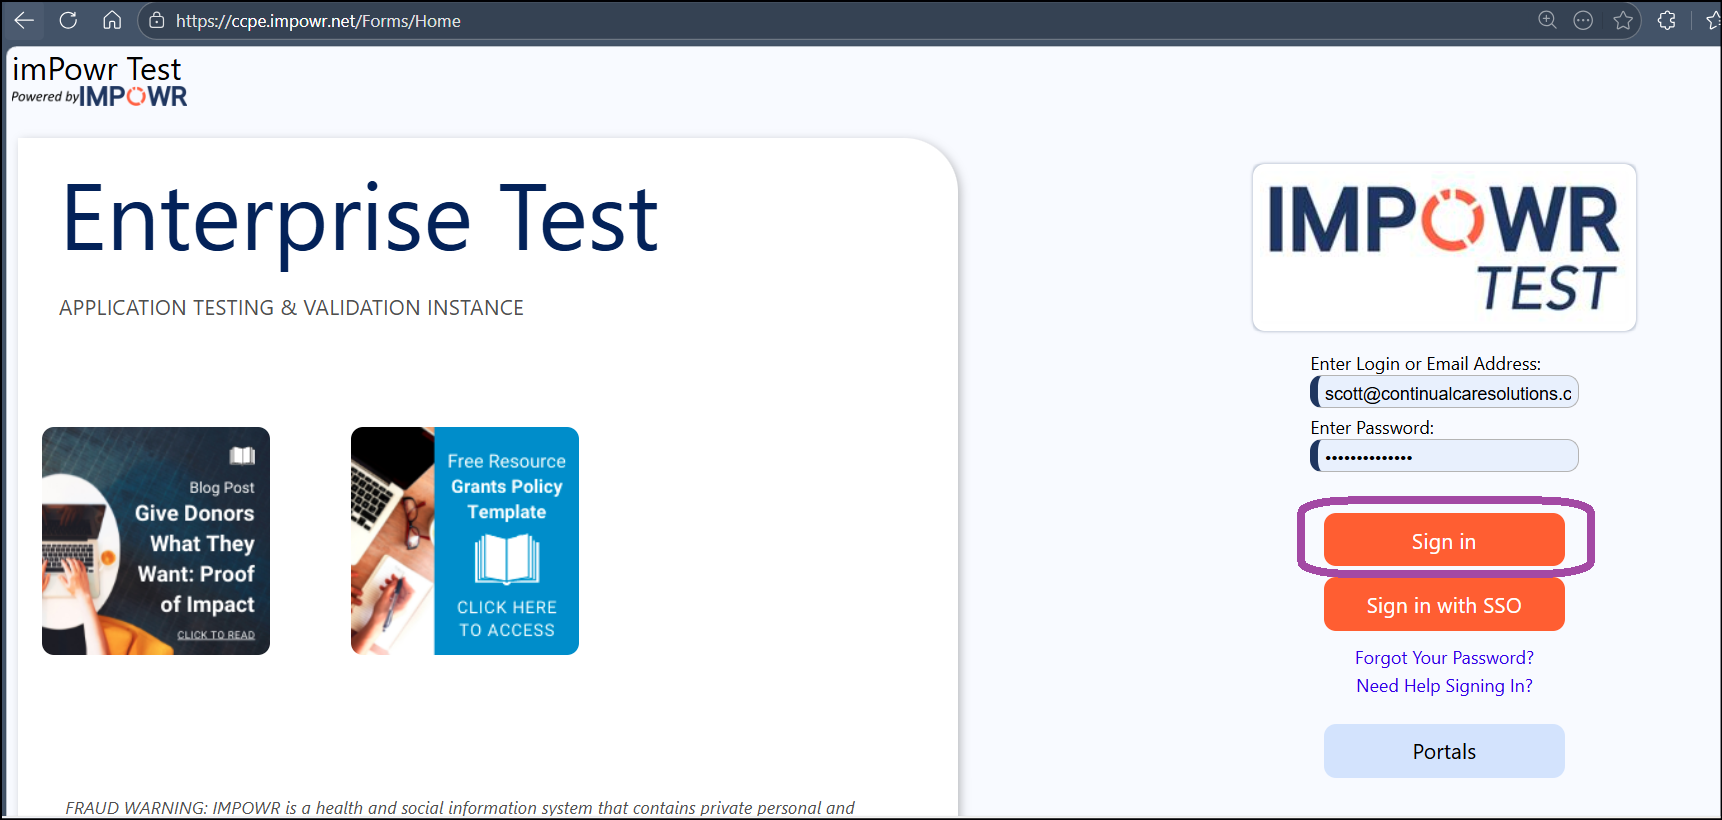Open the Grants Policy Template free resource
Image resolution: width=1722 pixels, height=820 pixels.
(x=465, y=541)
